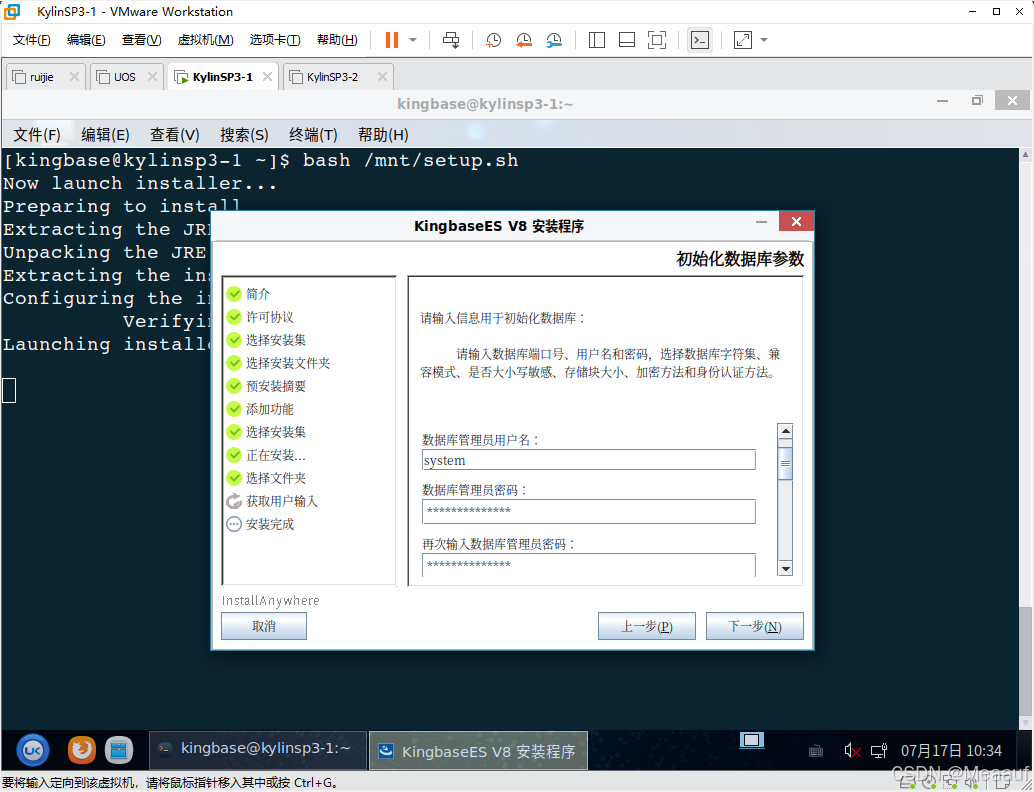The image size is (1034, 792).
Task: Close the UOS tab
Action: click(x=152, y=76)
